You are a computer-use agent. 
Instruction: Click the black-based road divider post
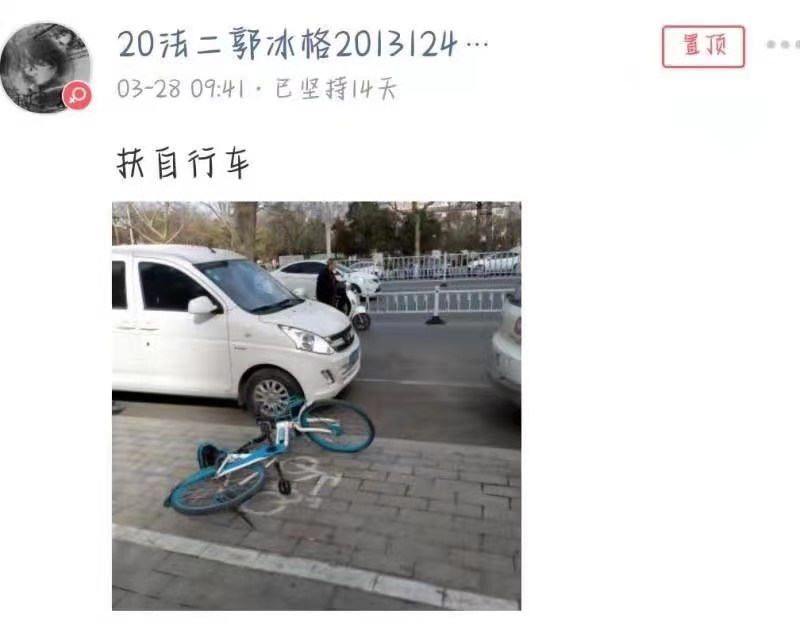tap(435, 306)
